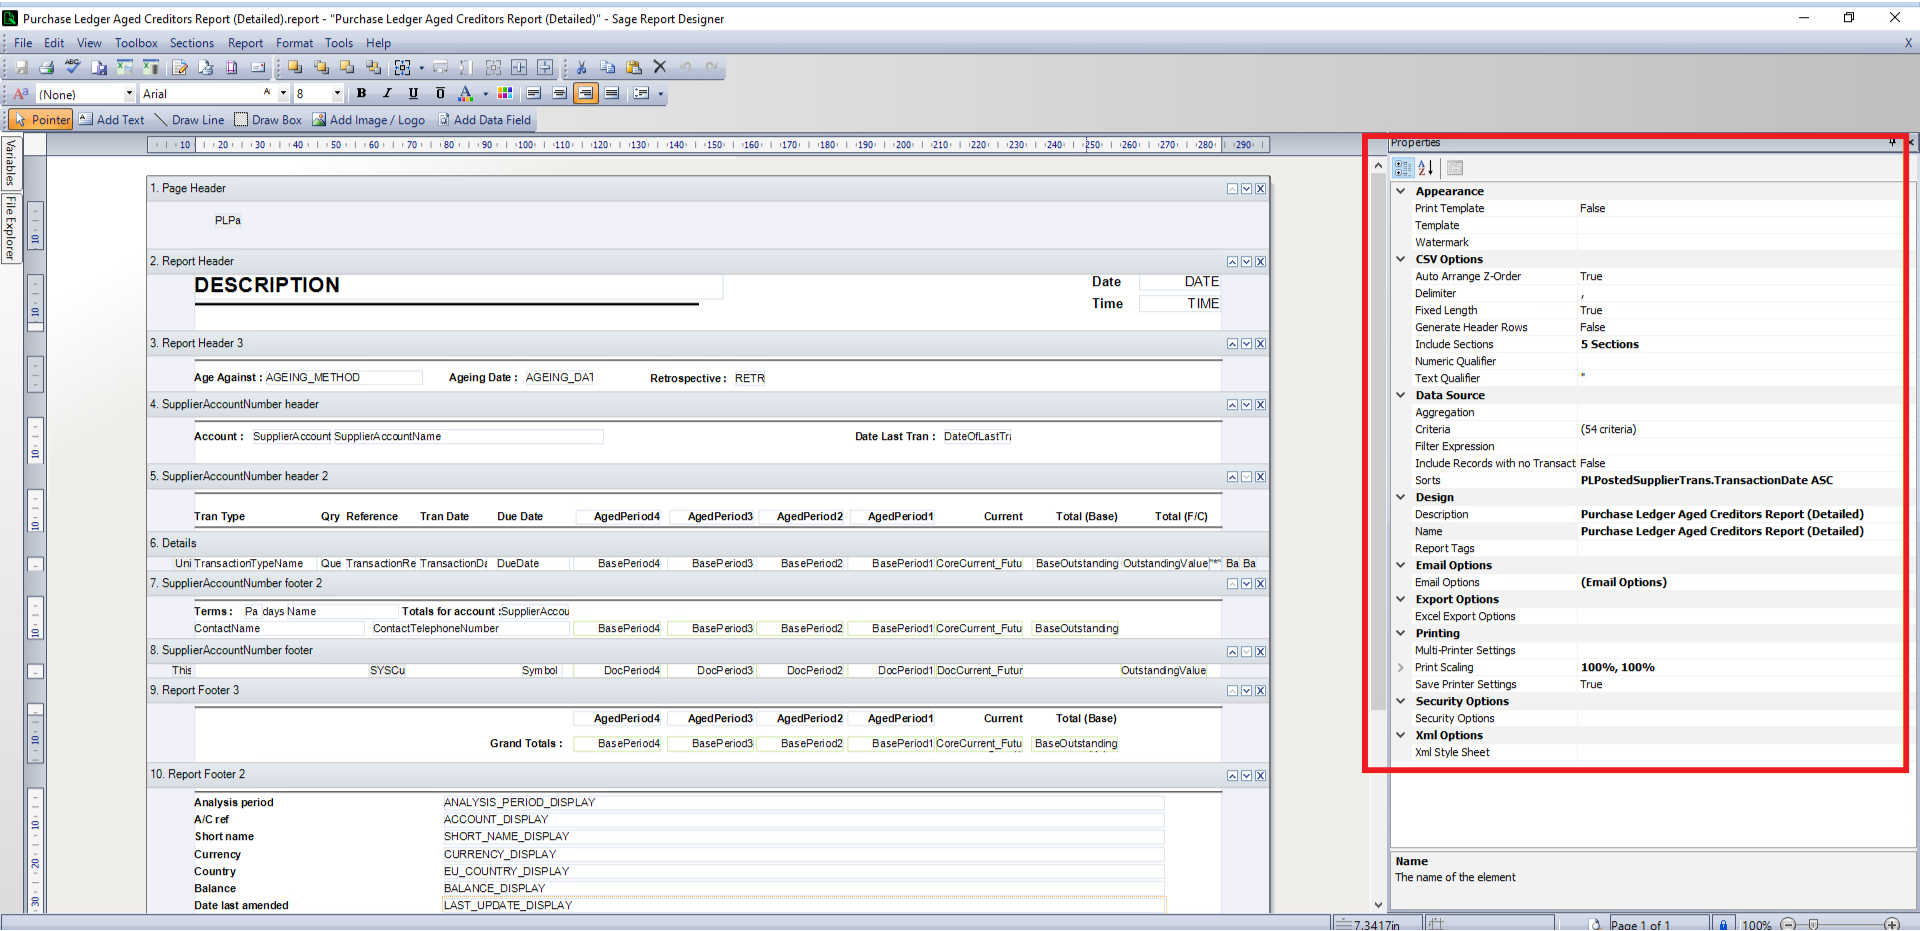The height and width of the screenshot is (931, 1920).
Task: Click the pin icon on Properties panel
Action: (x=1892, y=143)
